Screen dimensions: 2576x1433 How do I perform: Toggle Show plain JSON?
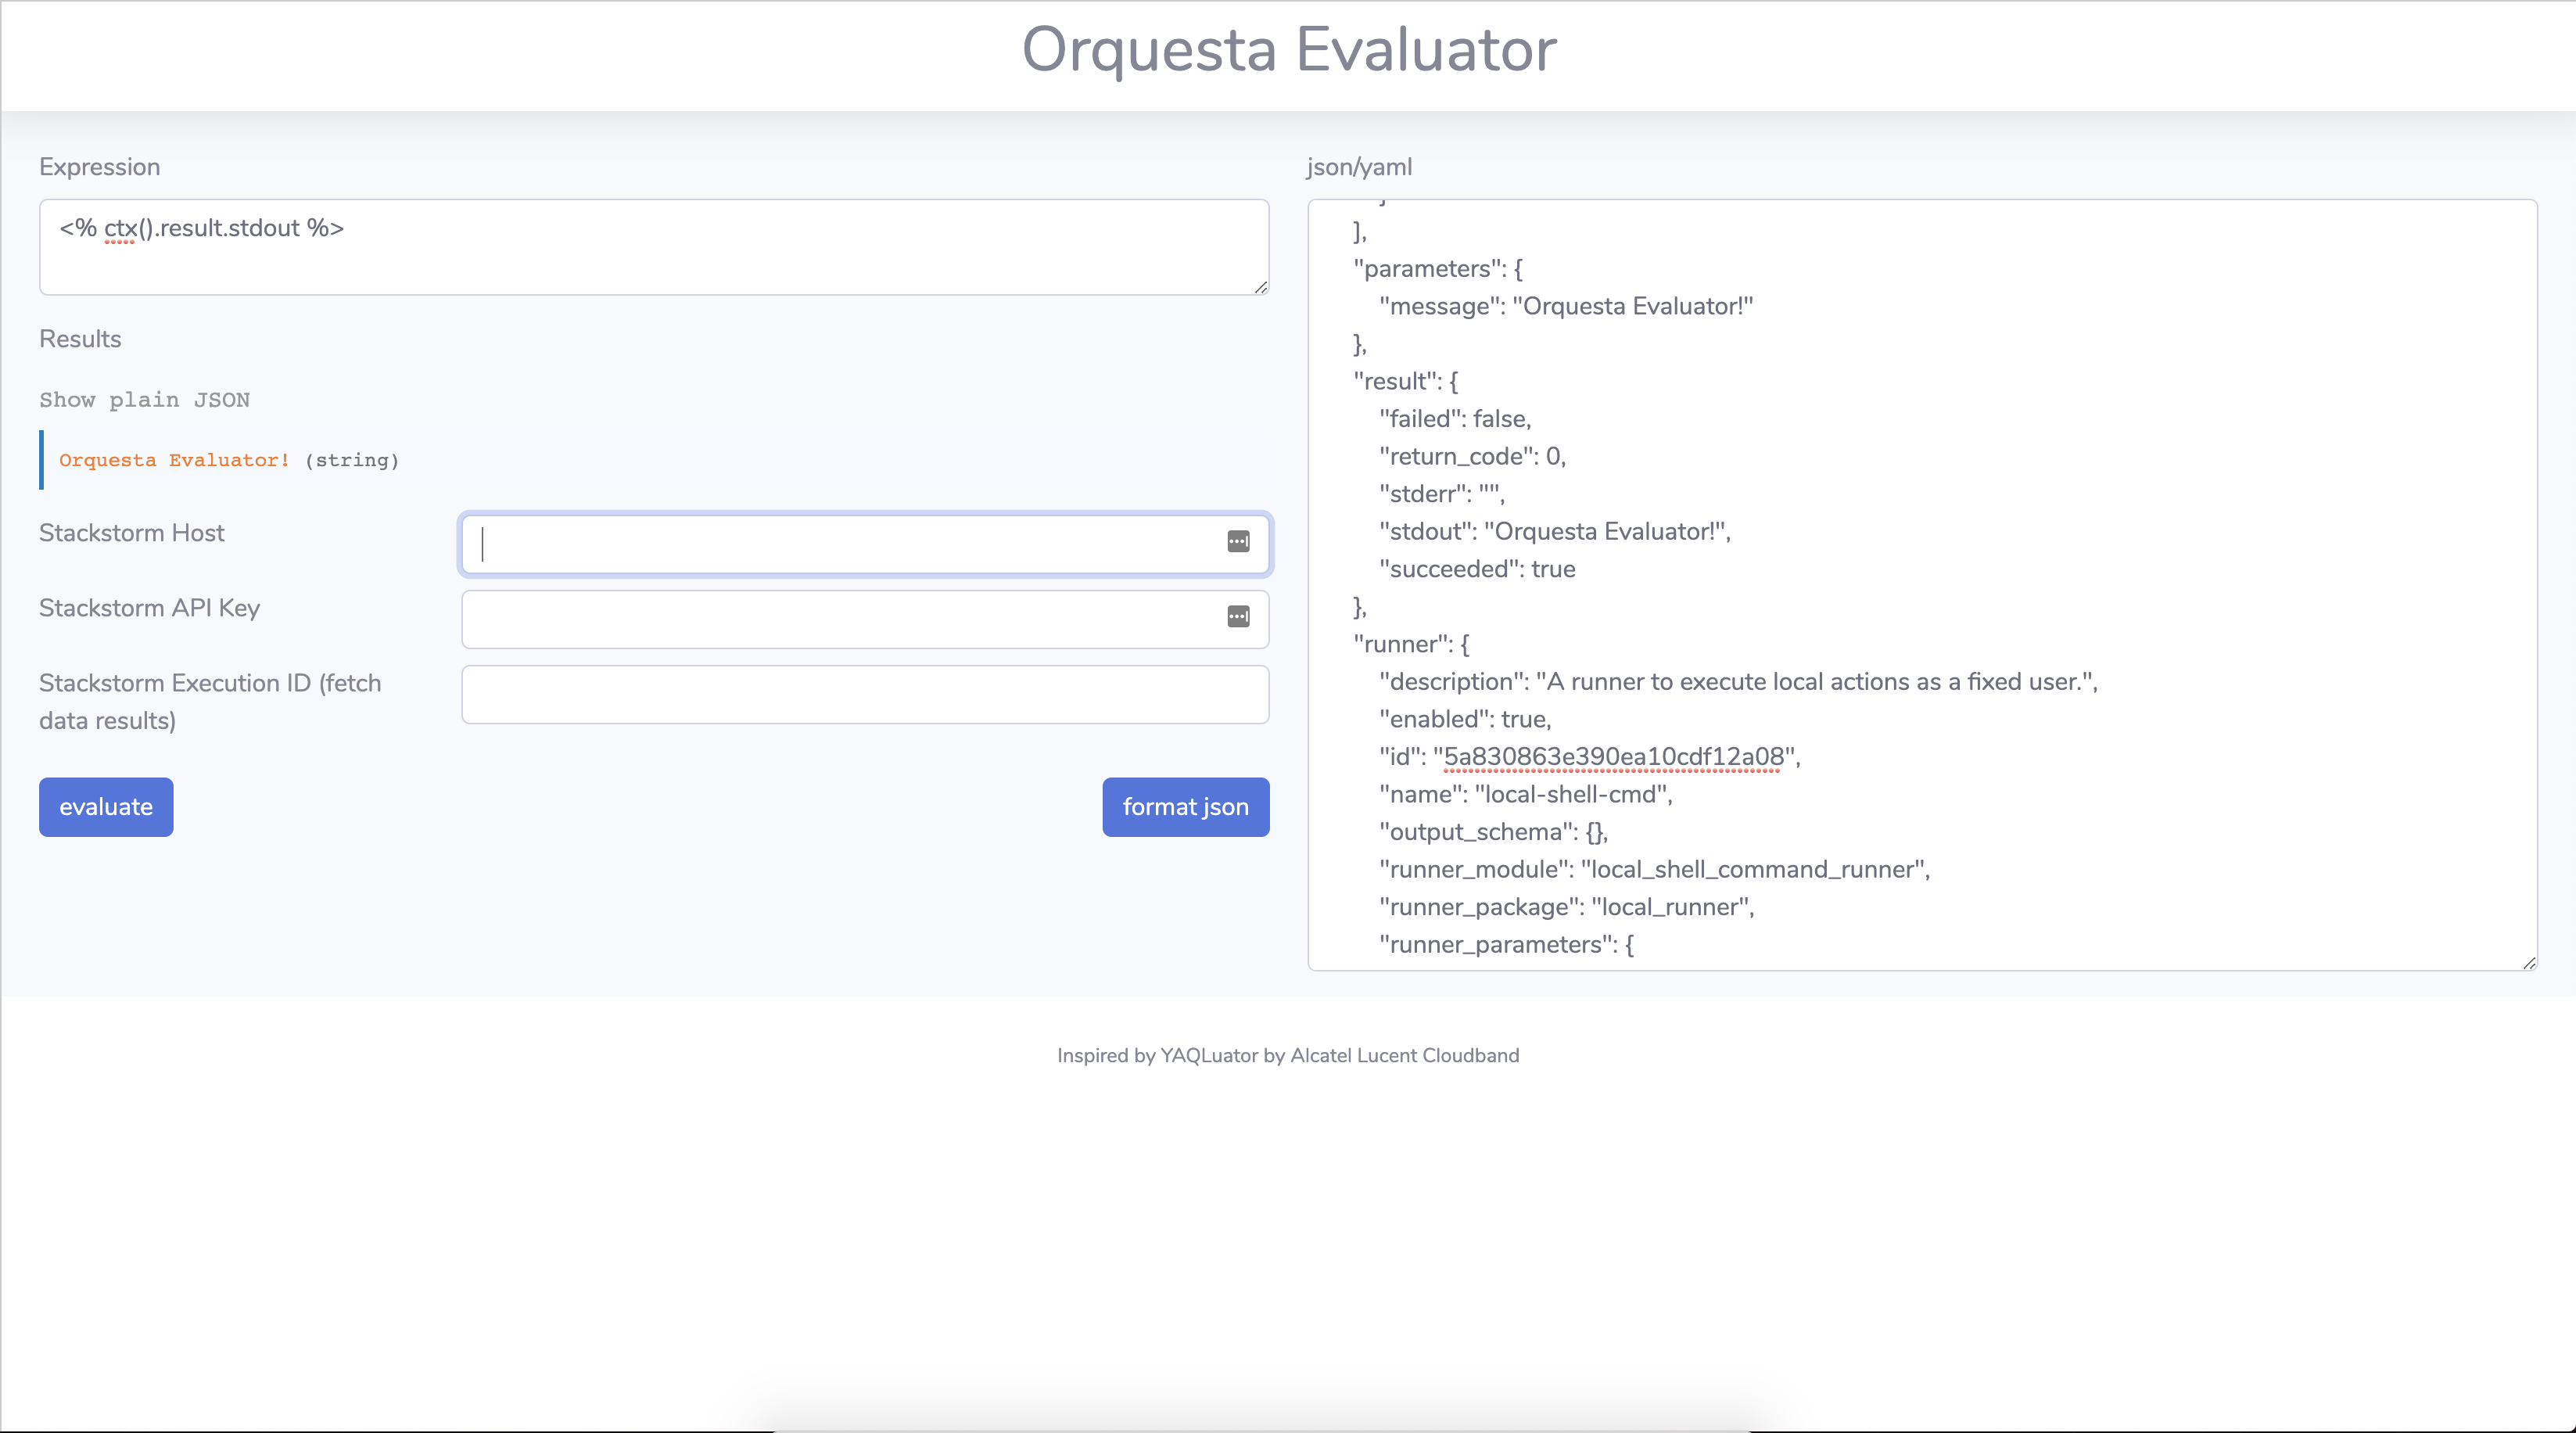click(x=144, y=400)
